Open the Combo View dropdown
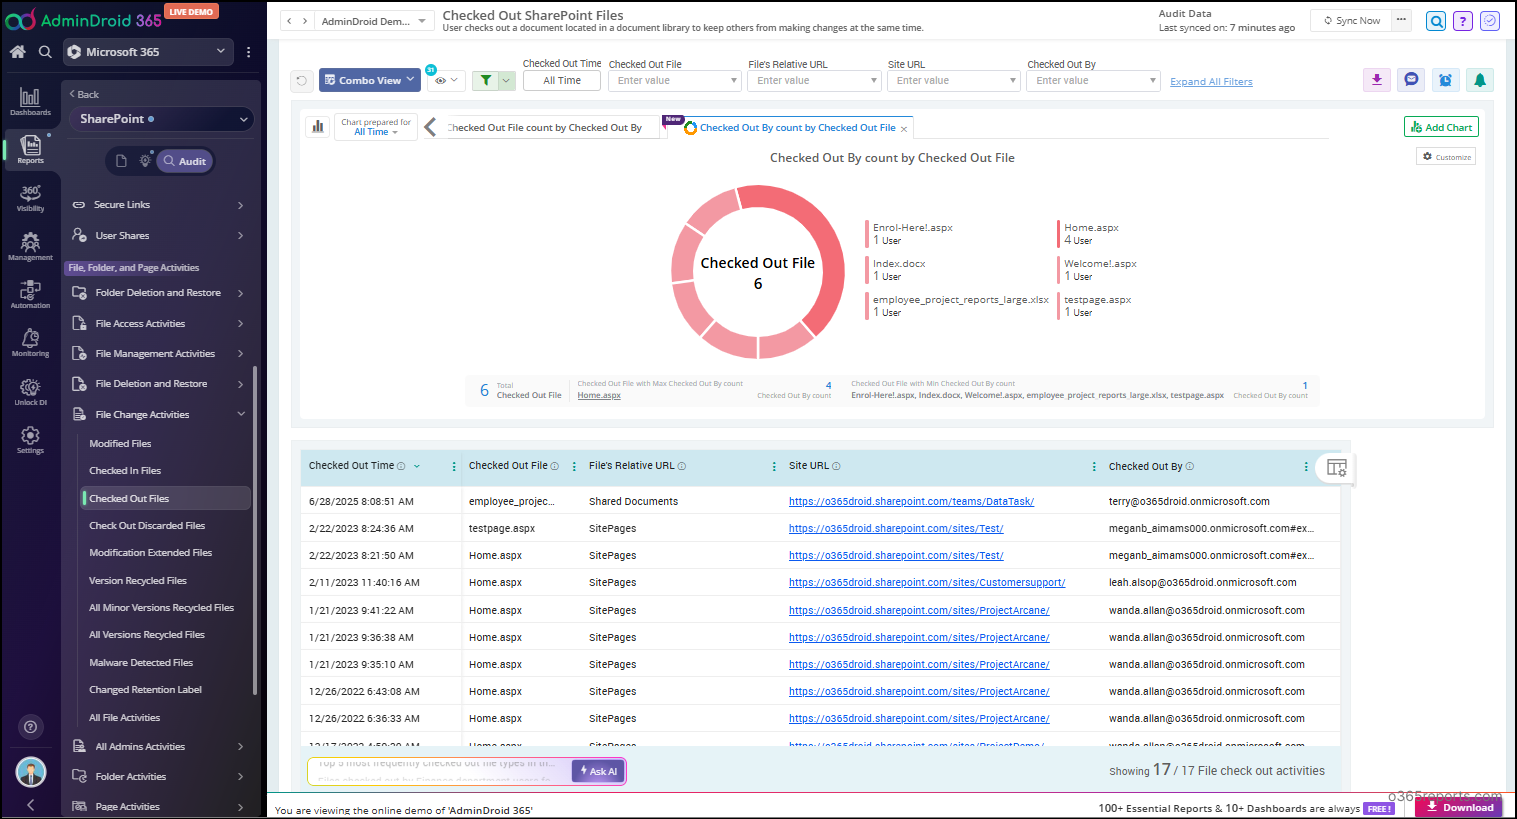Screen dimensions: 1517x819 (370, 80)
